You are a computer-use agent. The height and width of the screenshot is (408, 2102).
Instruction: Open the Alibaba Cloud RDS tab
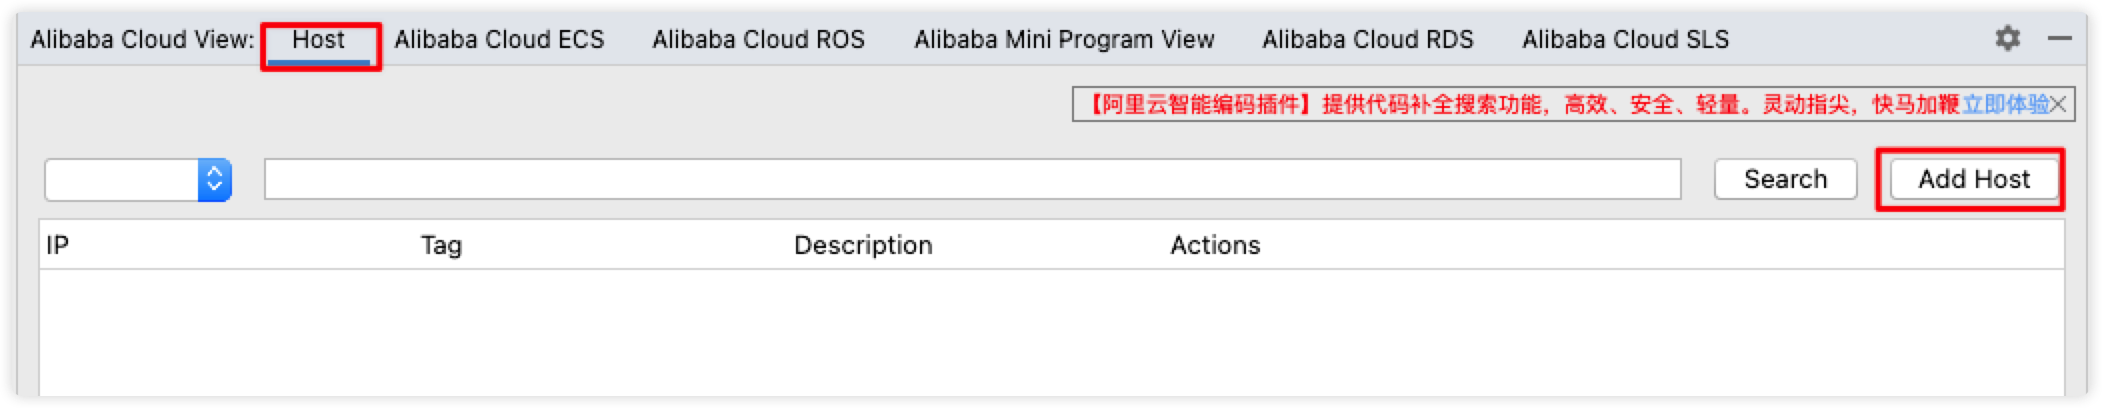tap(1367, 40)
